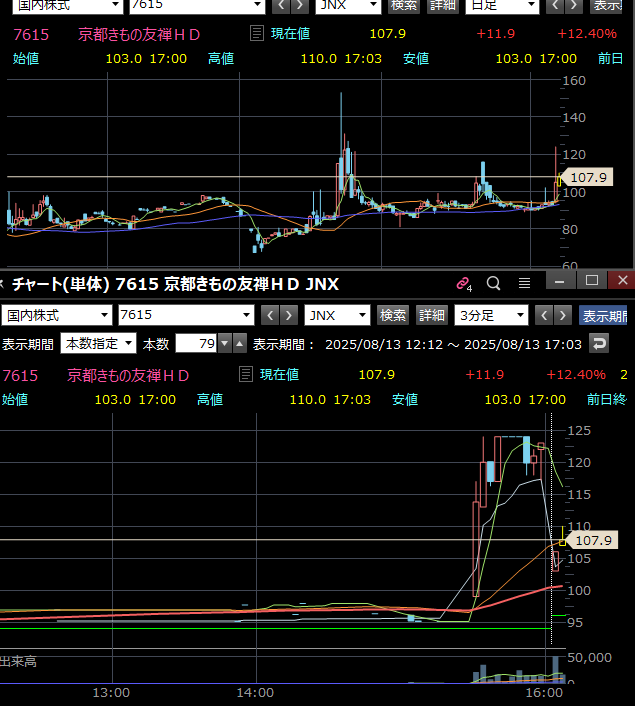The height and width of the screenshot is (706, 635).
Task: Click 検索 button in upper chart
Action: [x=404, y=5]
